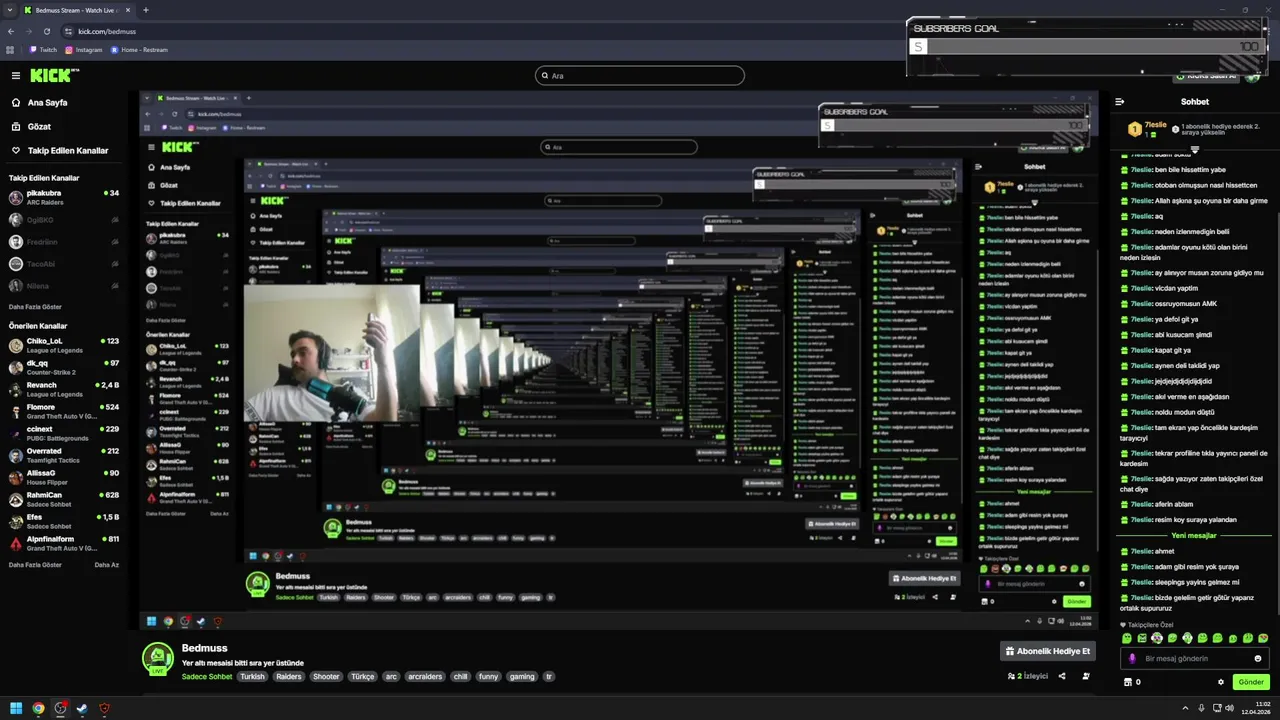
Task: Open pikakubra followed channel
Action: point(64,197)
